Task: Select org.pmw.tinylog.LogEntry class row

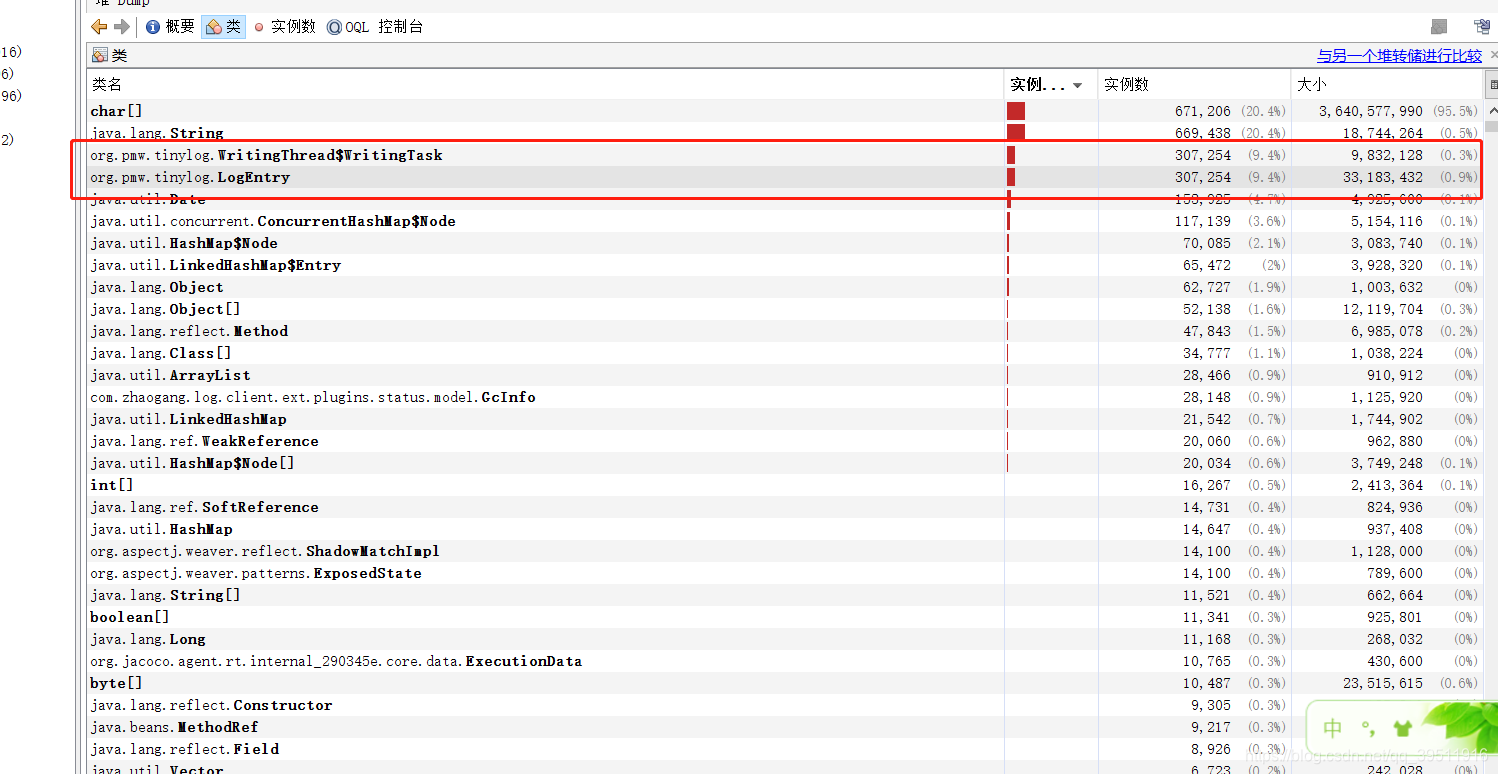Action: (785, 177)
